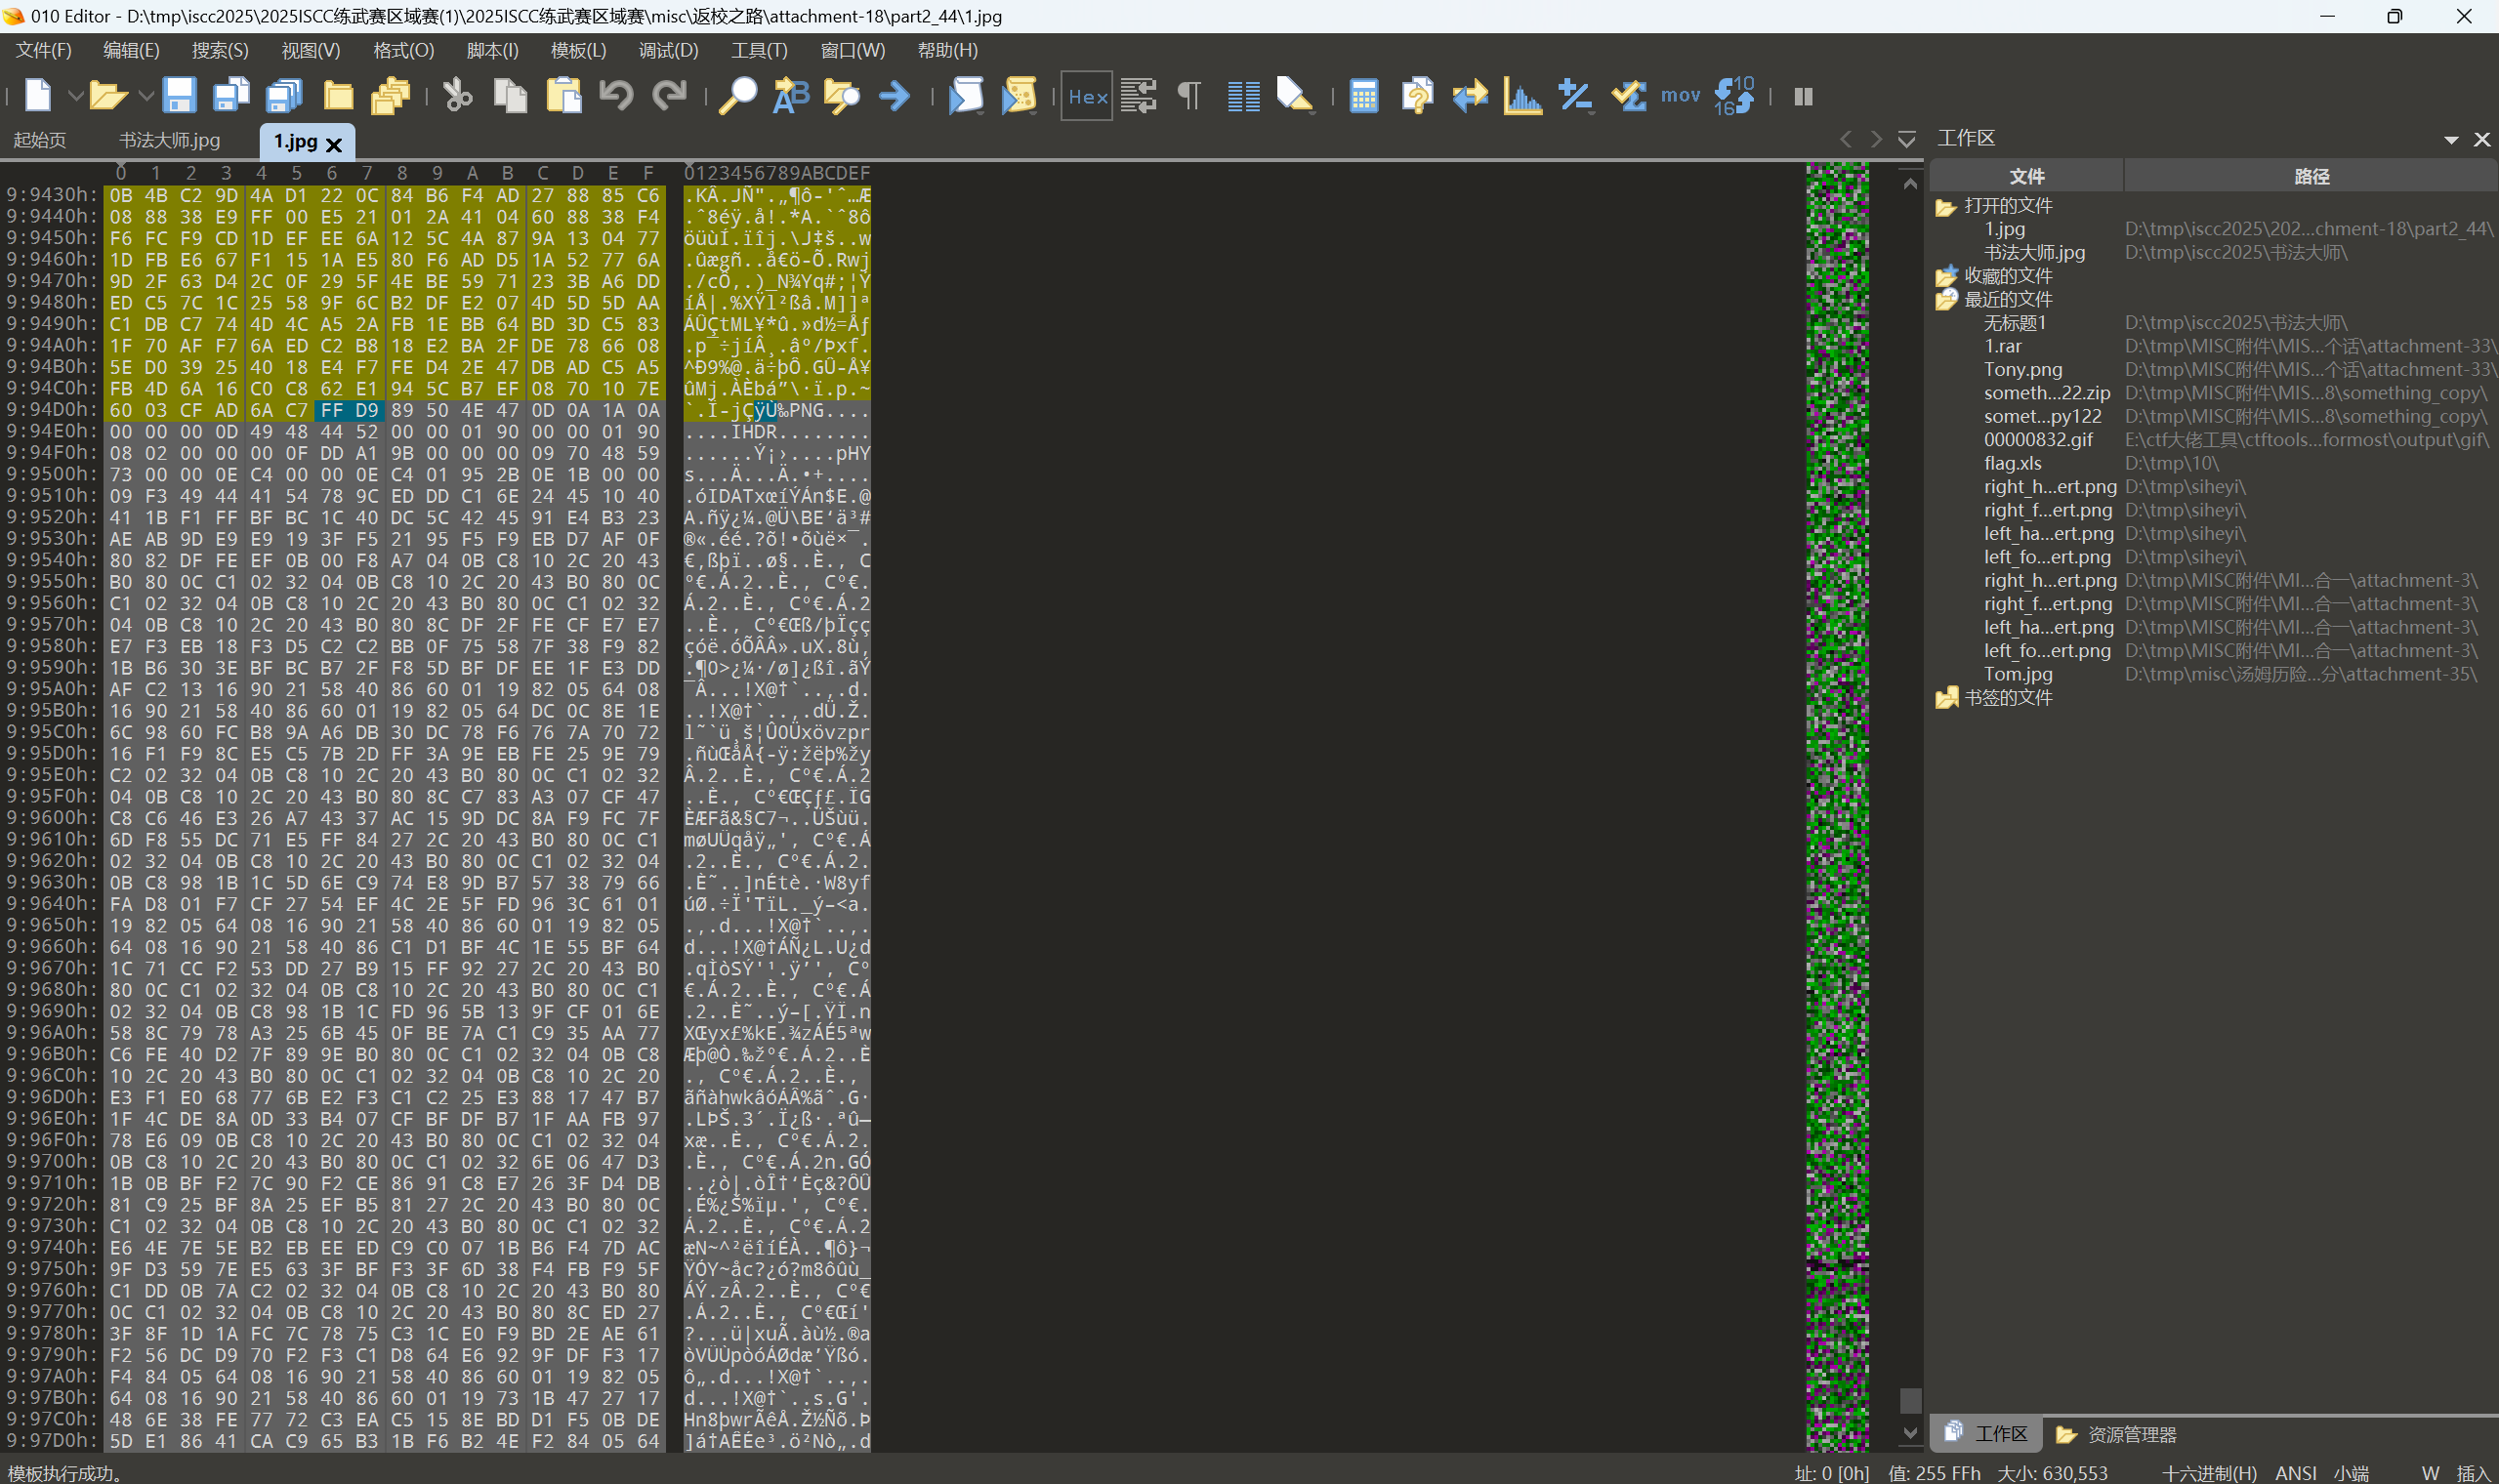Click the double-arrow convert icon
Image resolution: width=2499 pixels, height=1484 pixels.
[x=1470, y=96]
